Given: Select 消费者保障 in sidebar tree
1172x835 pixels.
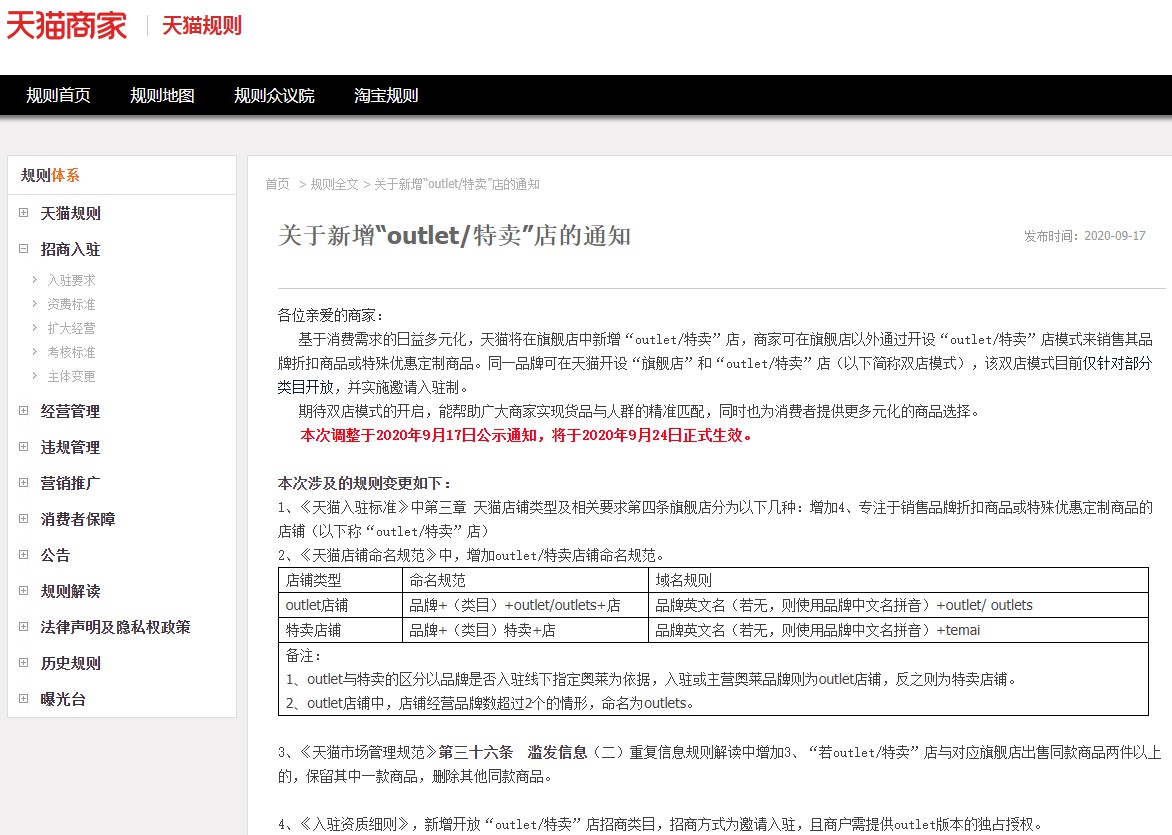Looking at the screenshot, I should pyautogui.click(x=78, y=520).
